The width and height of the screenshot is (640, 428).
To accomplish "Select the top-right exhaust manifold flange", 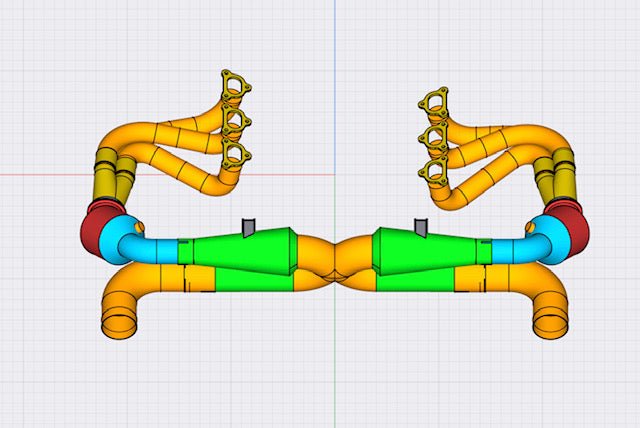I will (433, 102).
